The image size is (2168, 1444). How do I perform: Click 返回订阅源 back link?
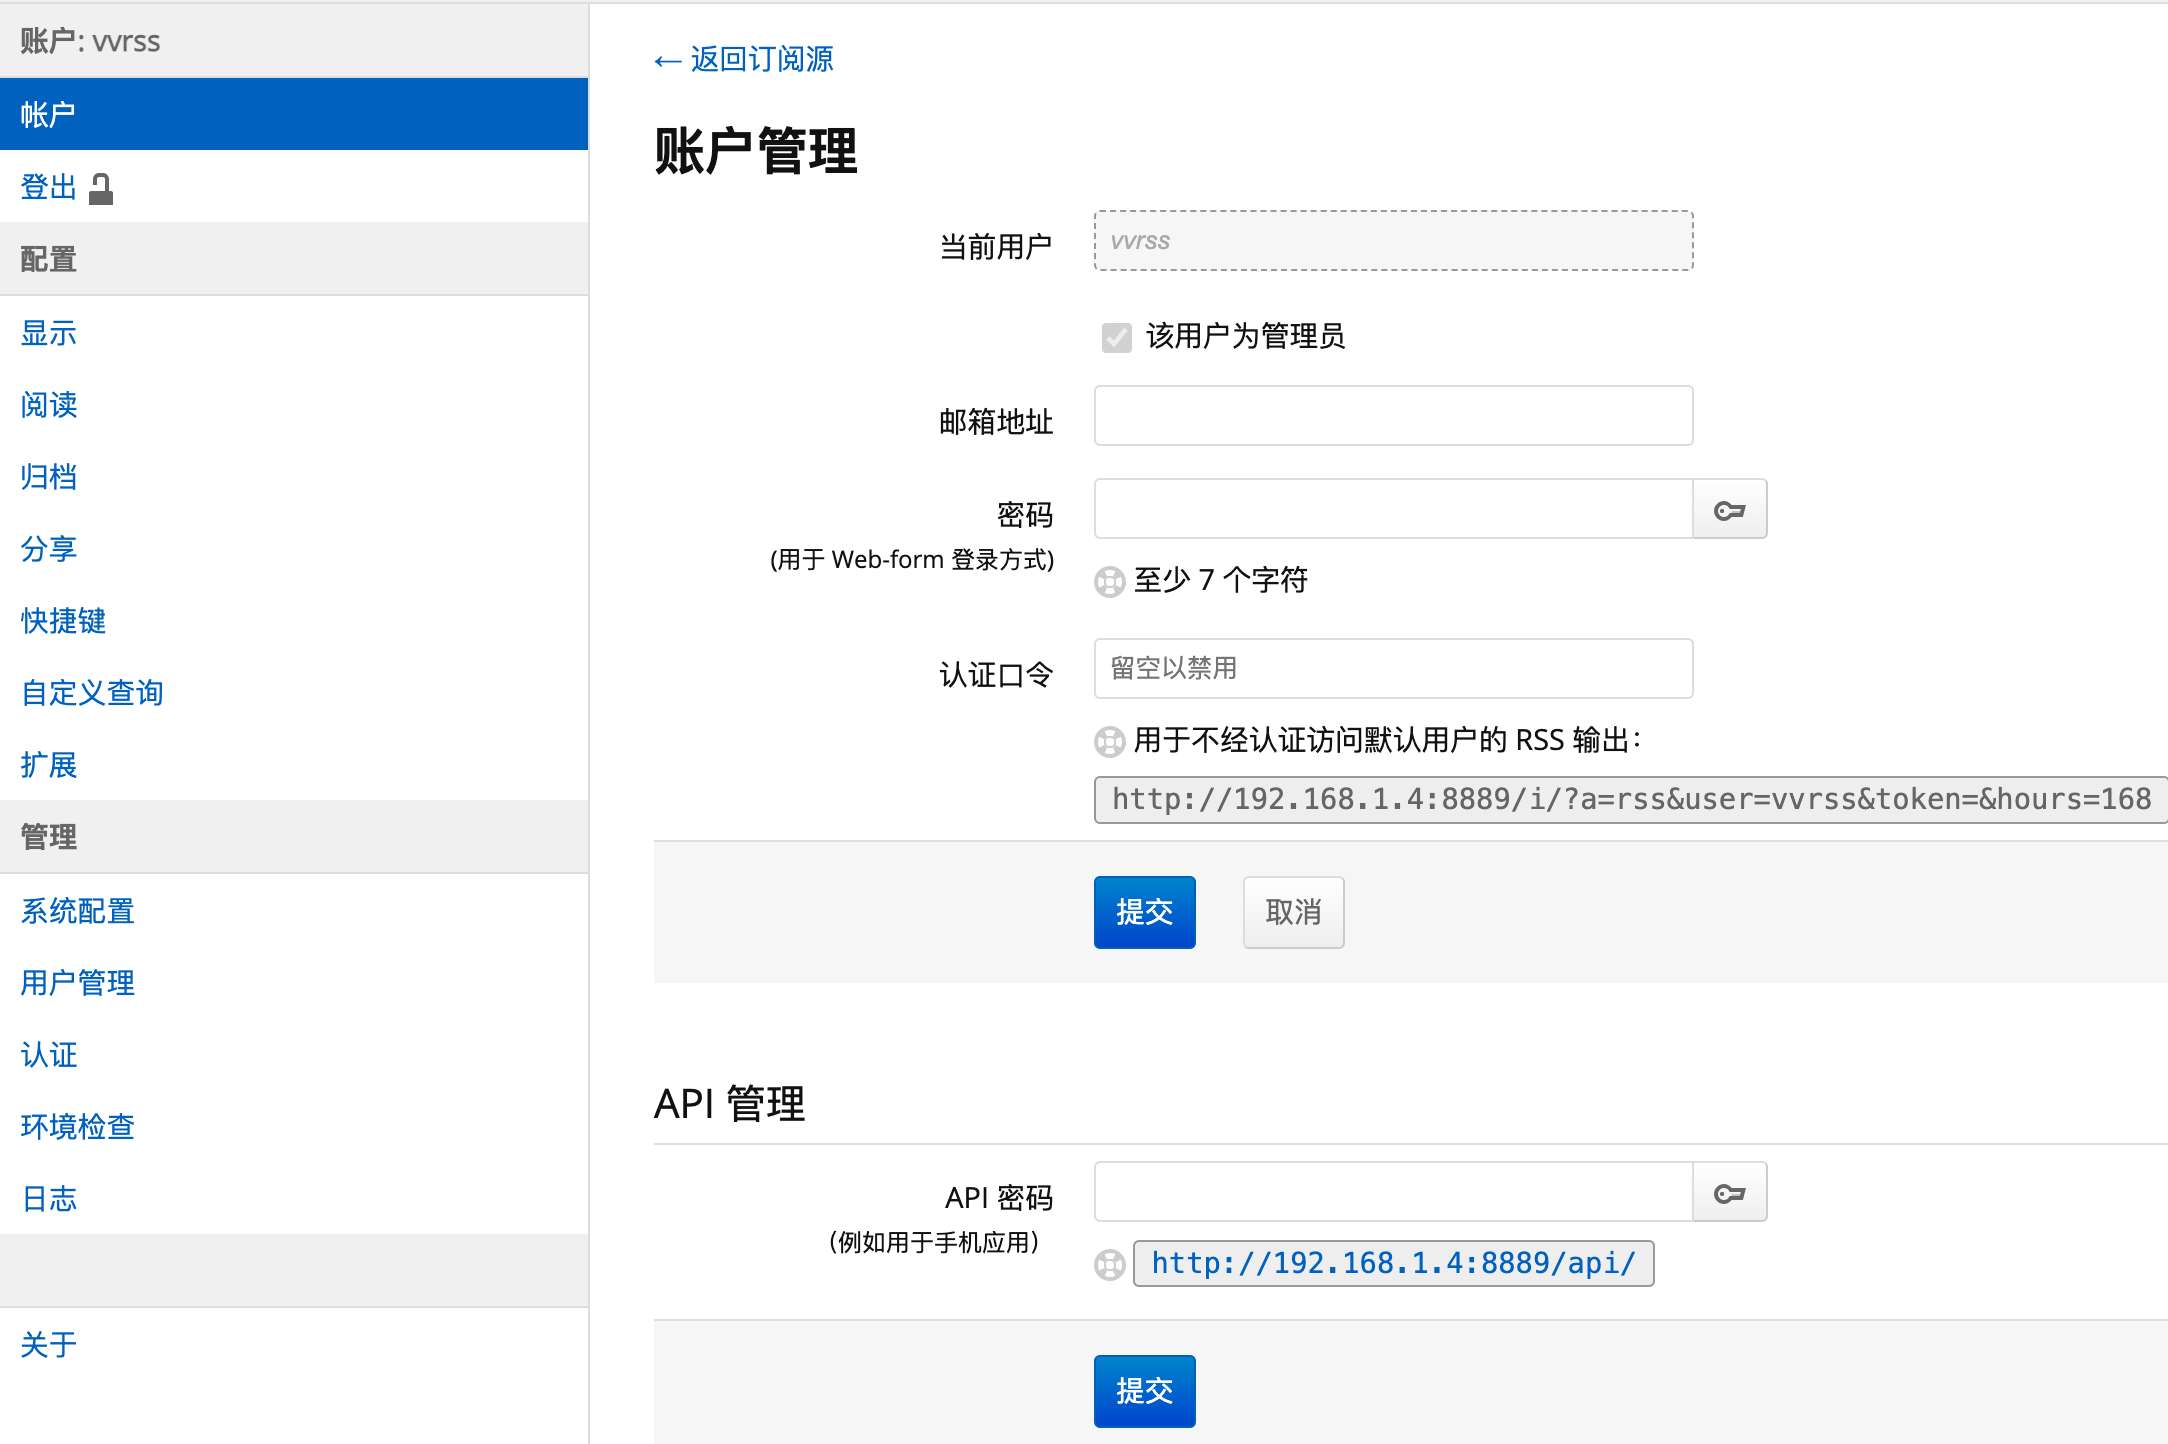tap(744, 59)
